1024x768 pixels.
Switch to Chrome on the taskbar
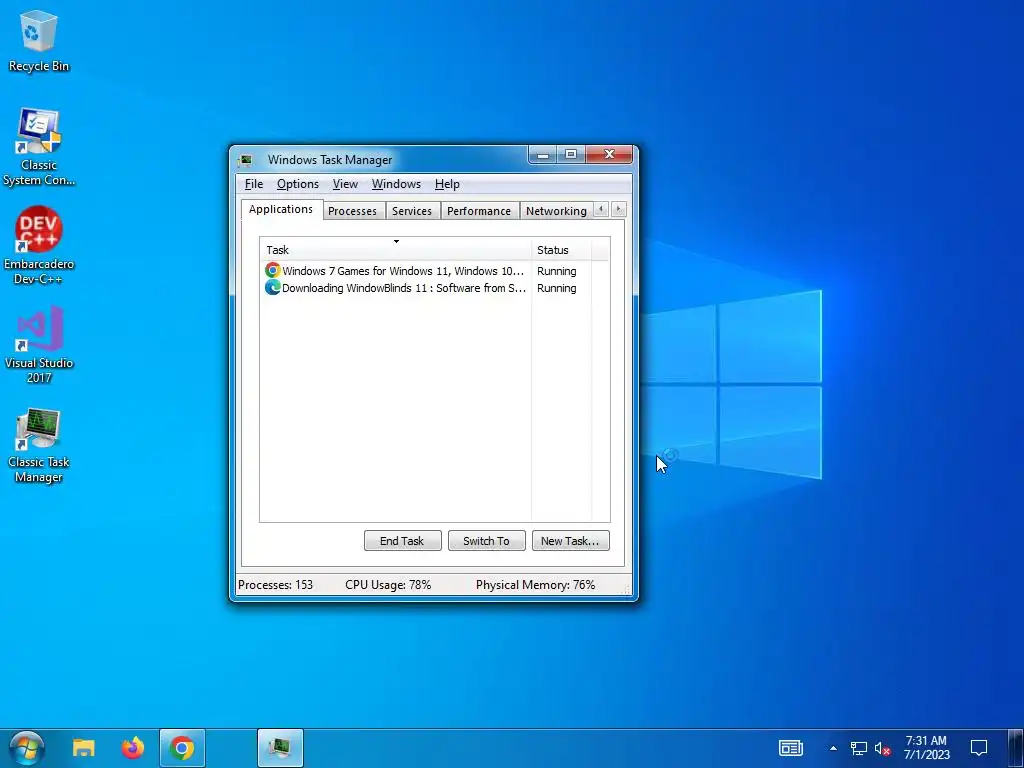(182, 748)
